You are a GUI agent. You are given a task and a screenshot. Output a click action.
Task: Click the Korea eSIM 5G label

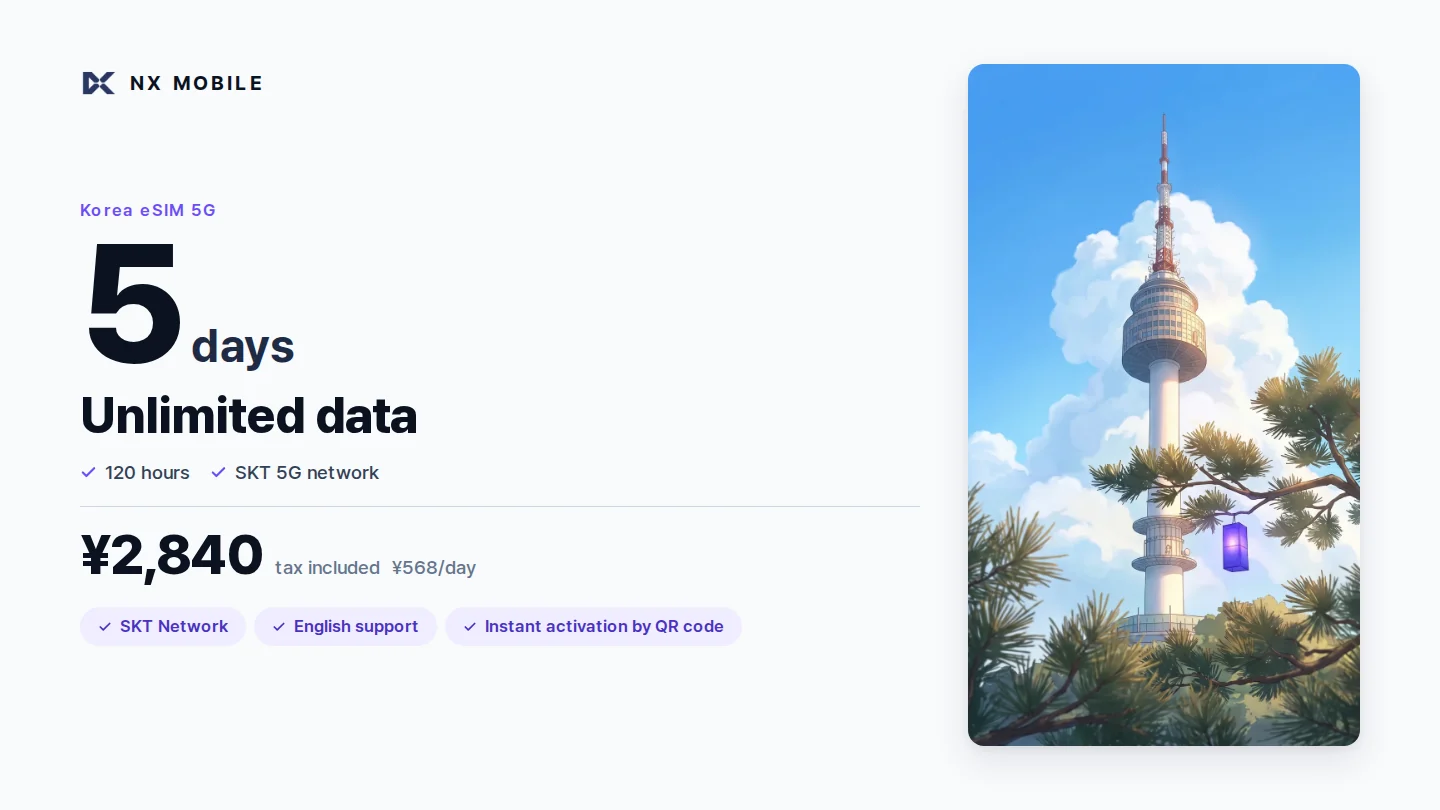tap(148, 210)
